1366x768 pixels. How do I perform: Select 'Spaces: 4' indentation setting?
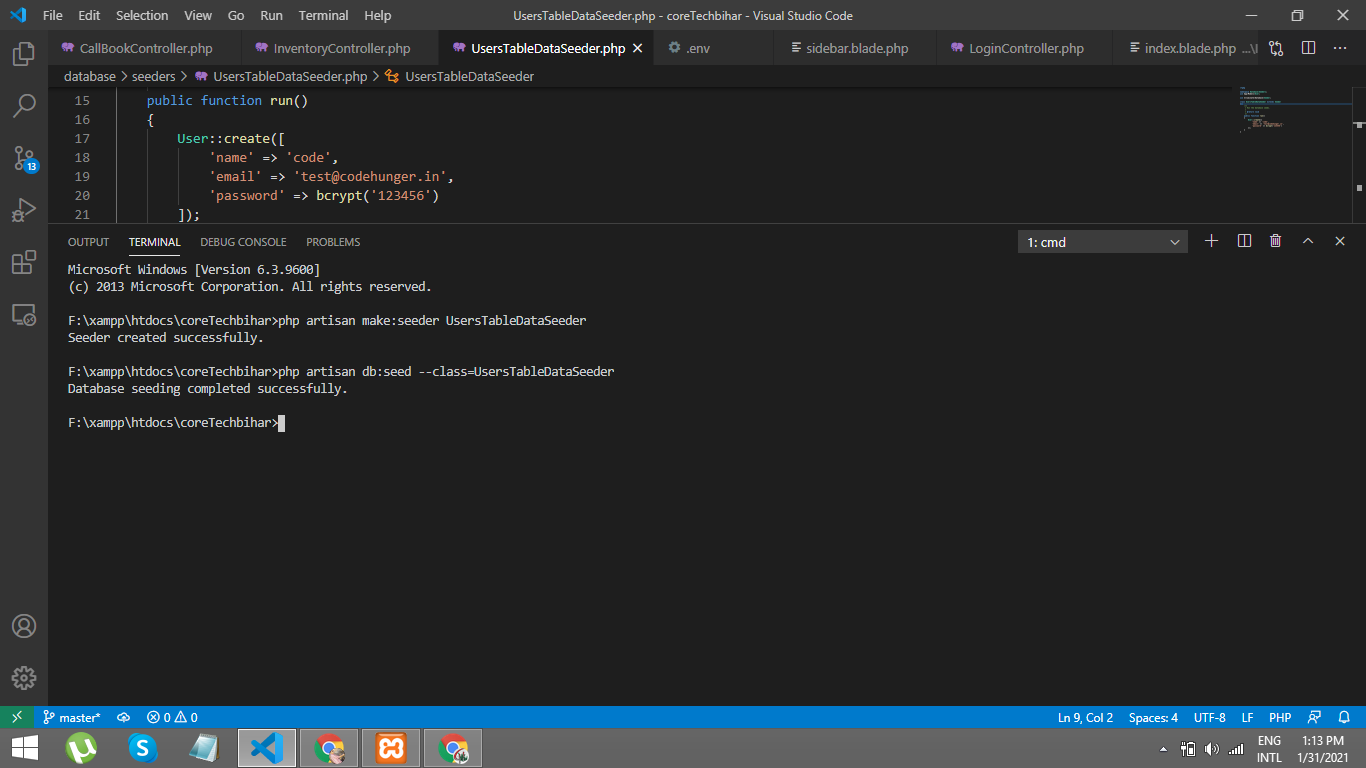(1153, 717)
